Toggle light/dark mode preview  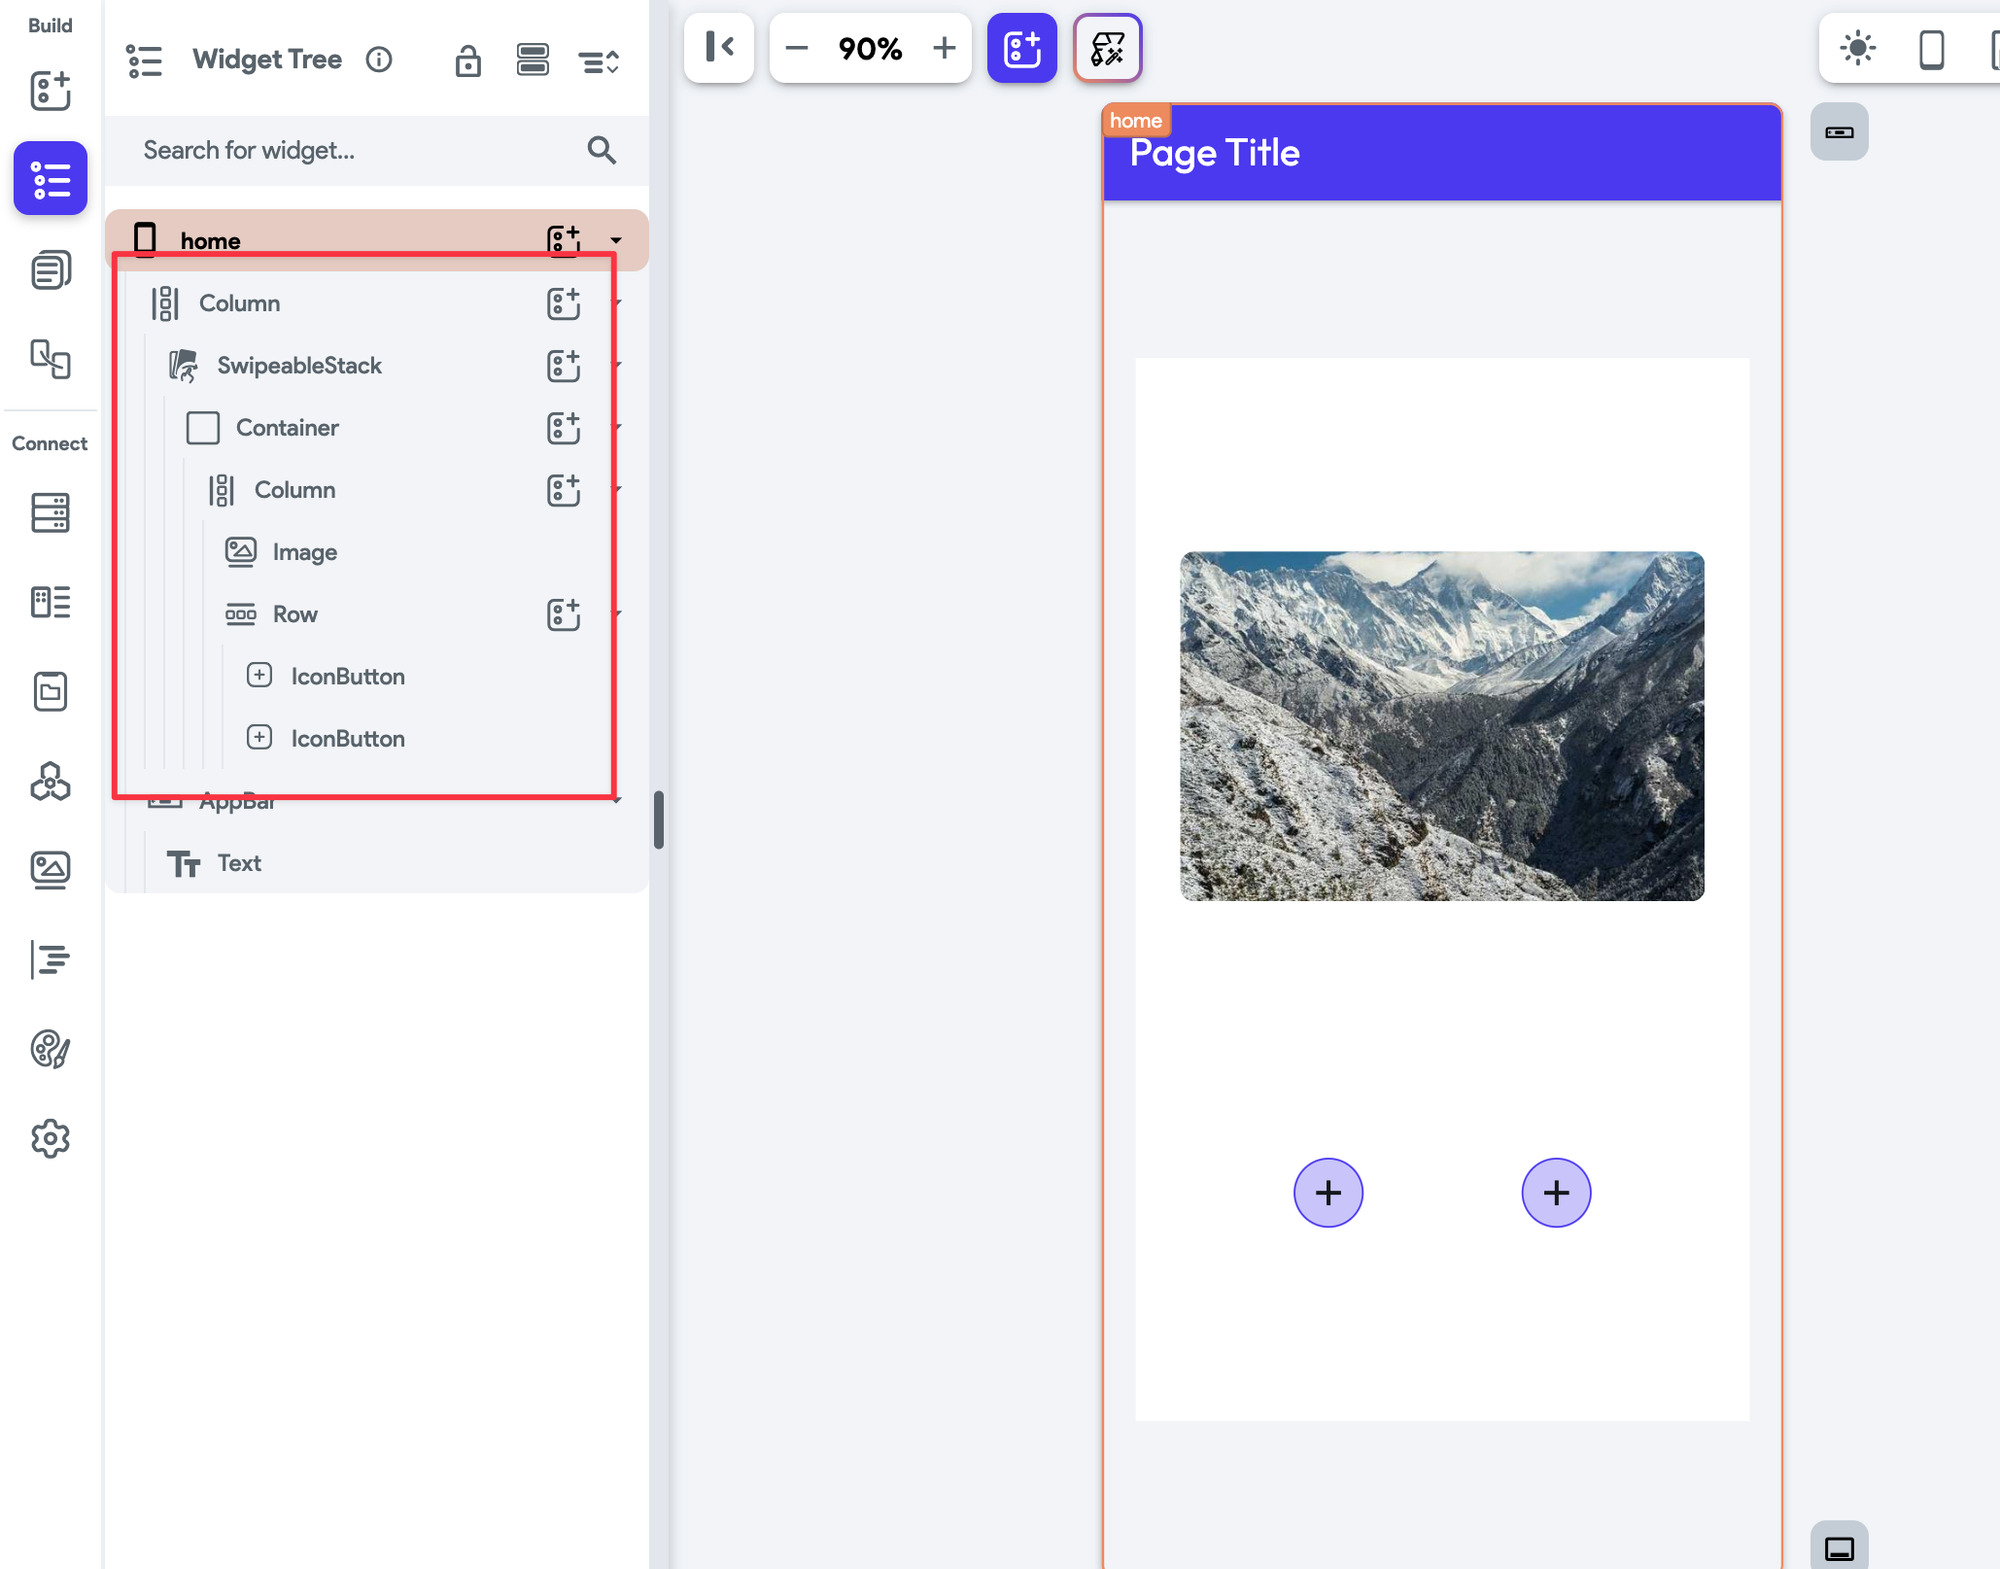pos(1858,47)
